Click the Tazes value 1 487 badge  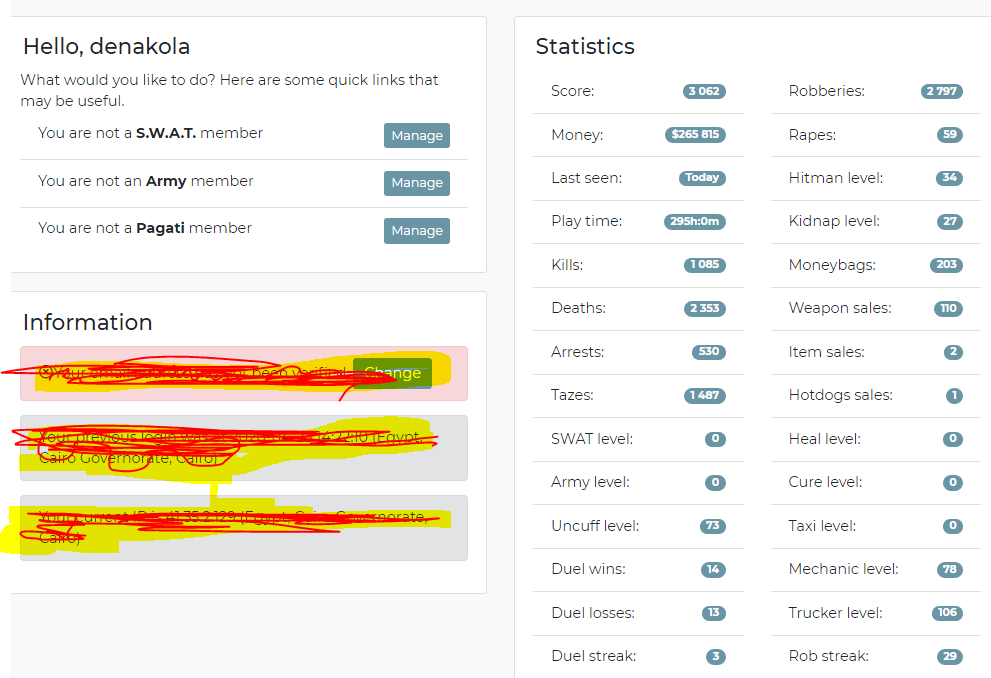705,395
